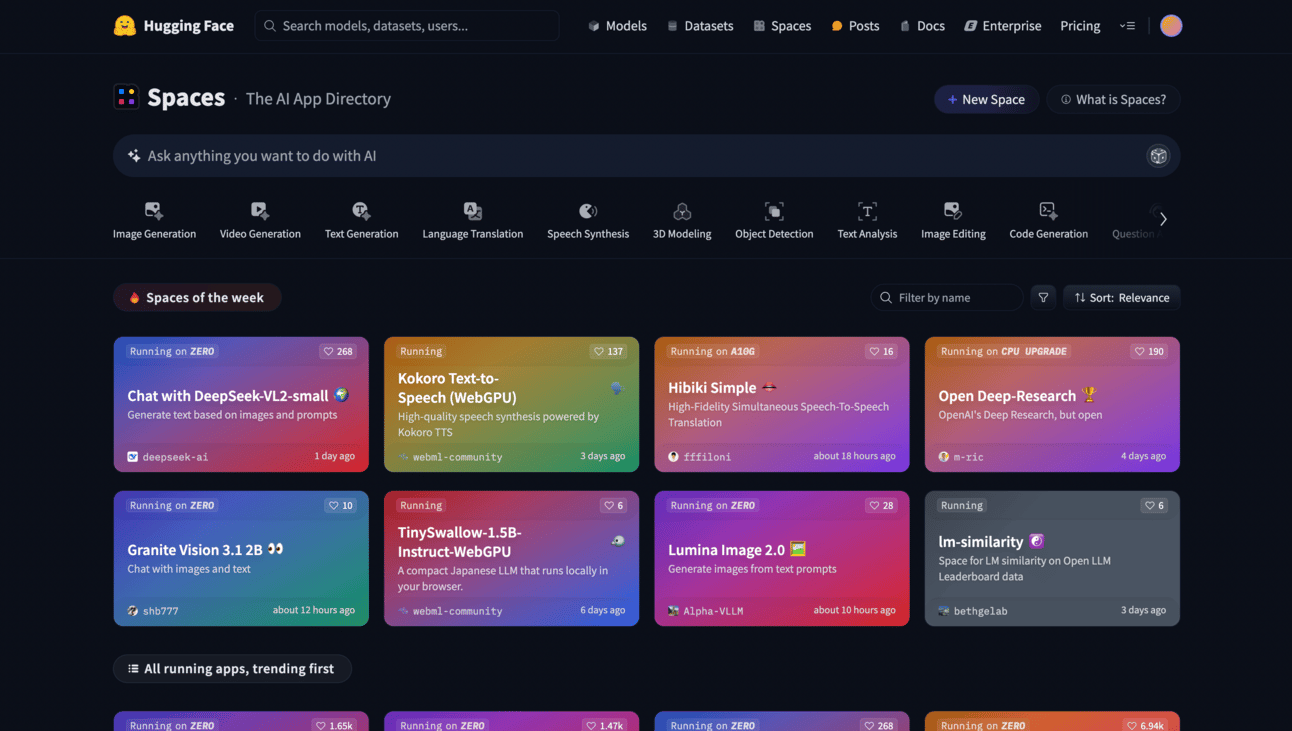This screenshot has width=1292, height=731.
Task: Select the Object Detection category icon
Action: pos(774,211)
